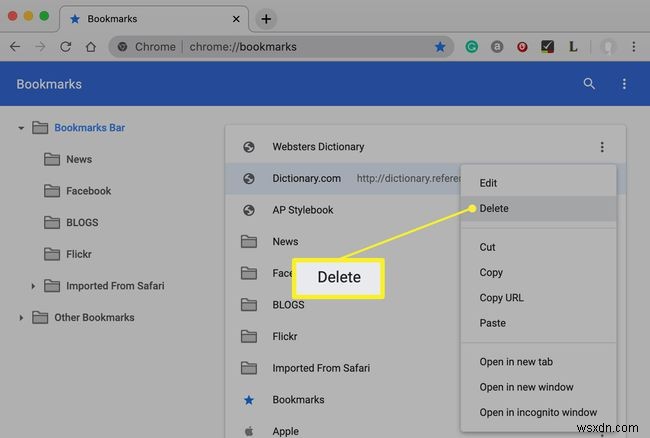Image resolution: width=650 pixels, height=438 pixels.
Task: Choose Copy in the context menu
Action: [x=538, y=272]
